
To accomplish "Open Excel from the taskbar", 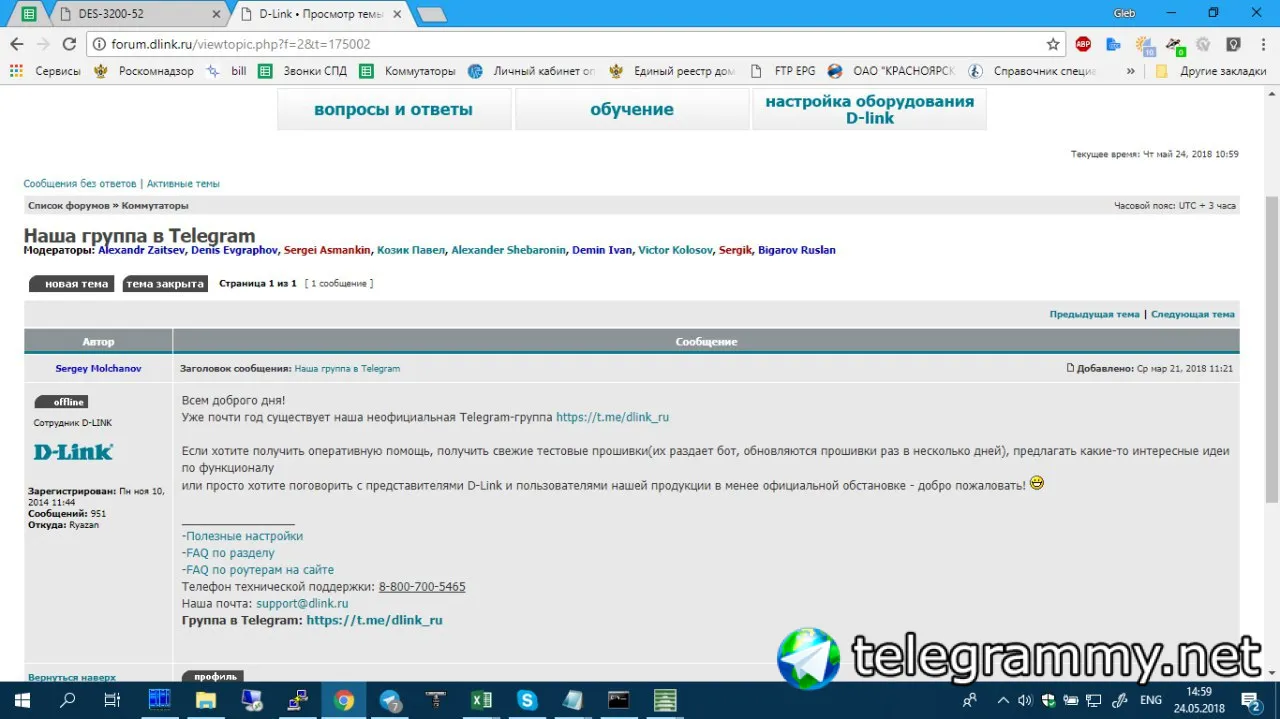I will (x=481, y=700).
